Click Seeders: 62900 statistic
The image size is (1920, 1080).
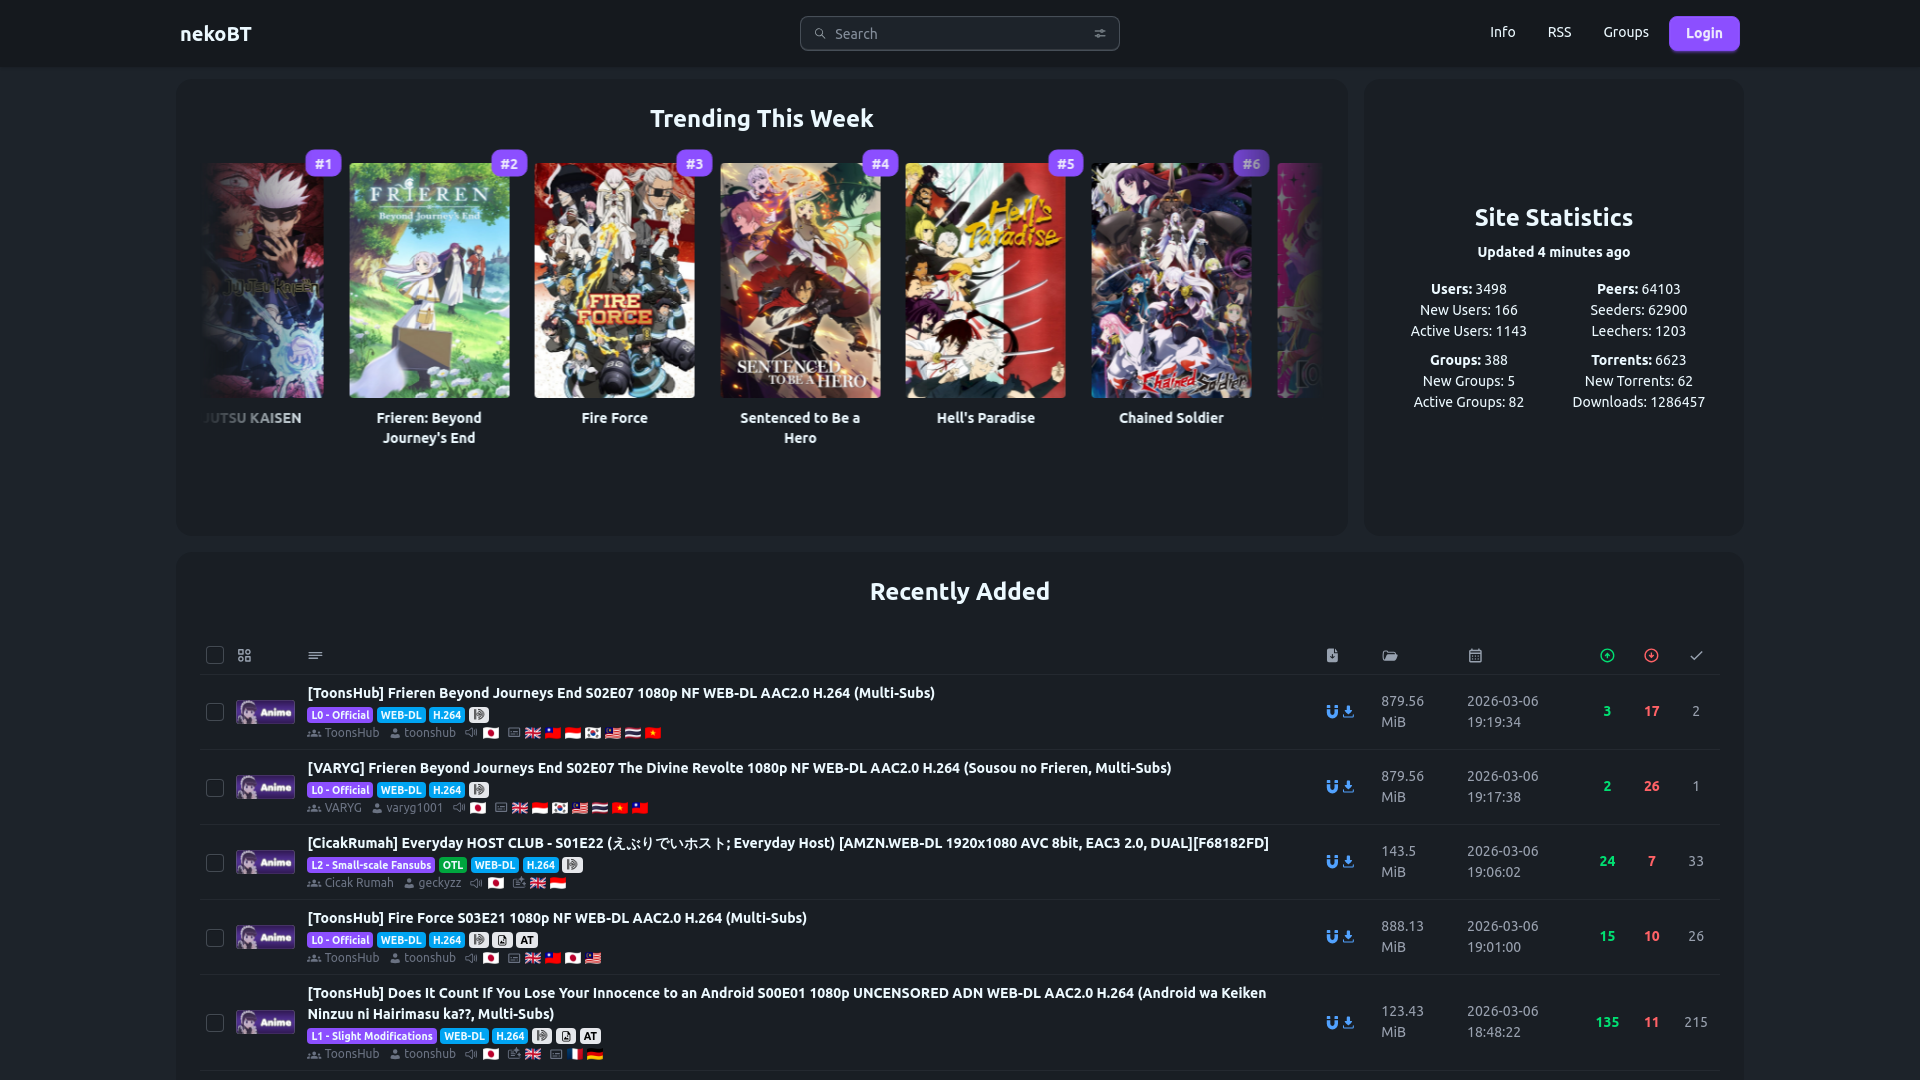(x=1638, y=310)
